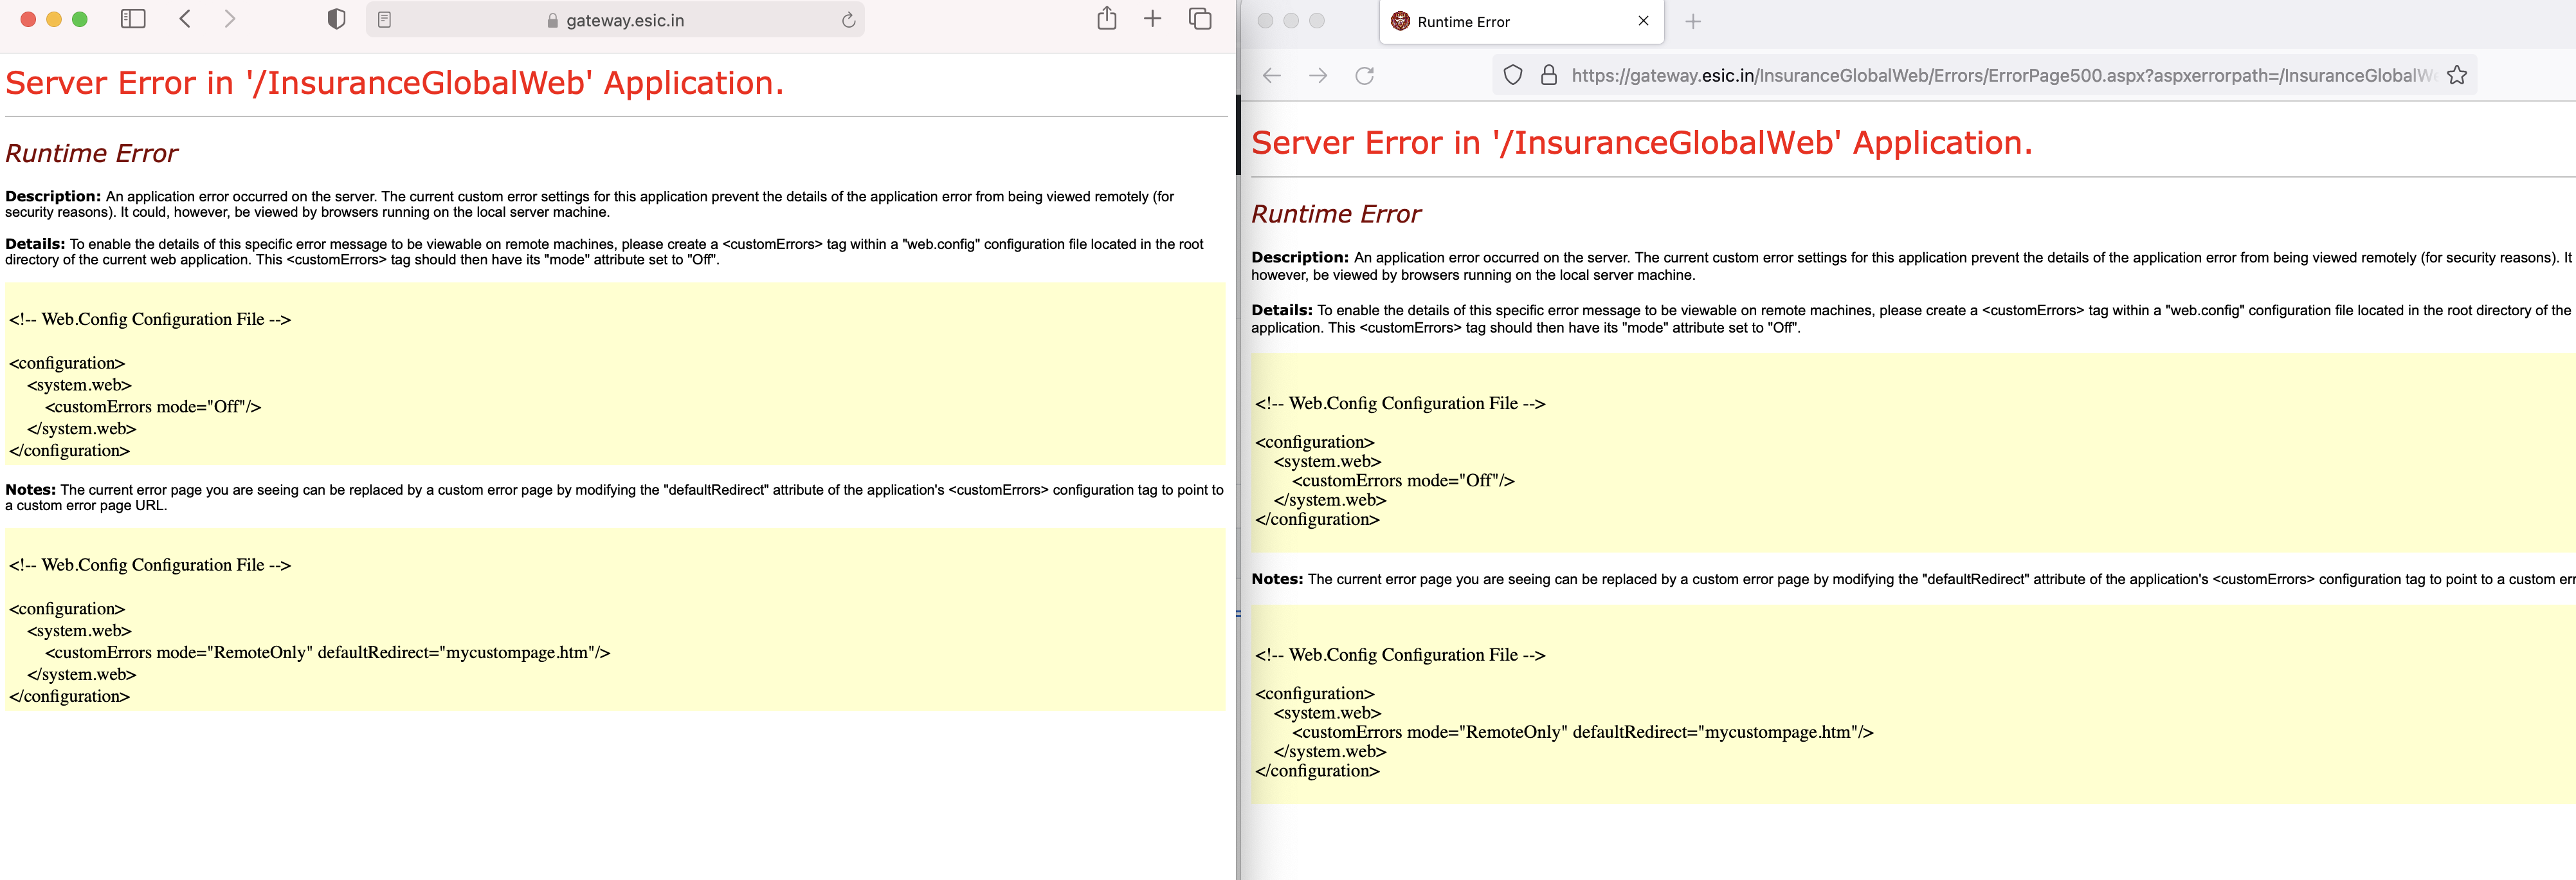Bookmark the page using Firefox's star icon
Screen dimensions: 2576x880
click(x=2458, y=74)
